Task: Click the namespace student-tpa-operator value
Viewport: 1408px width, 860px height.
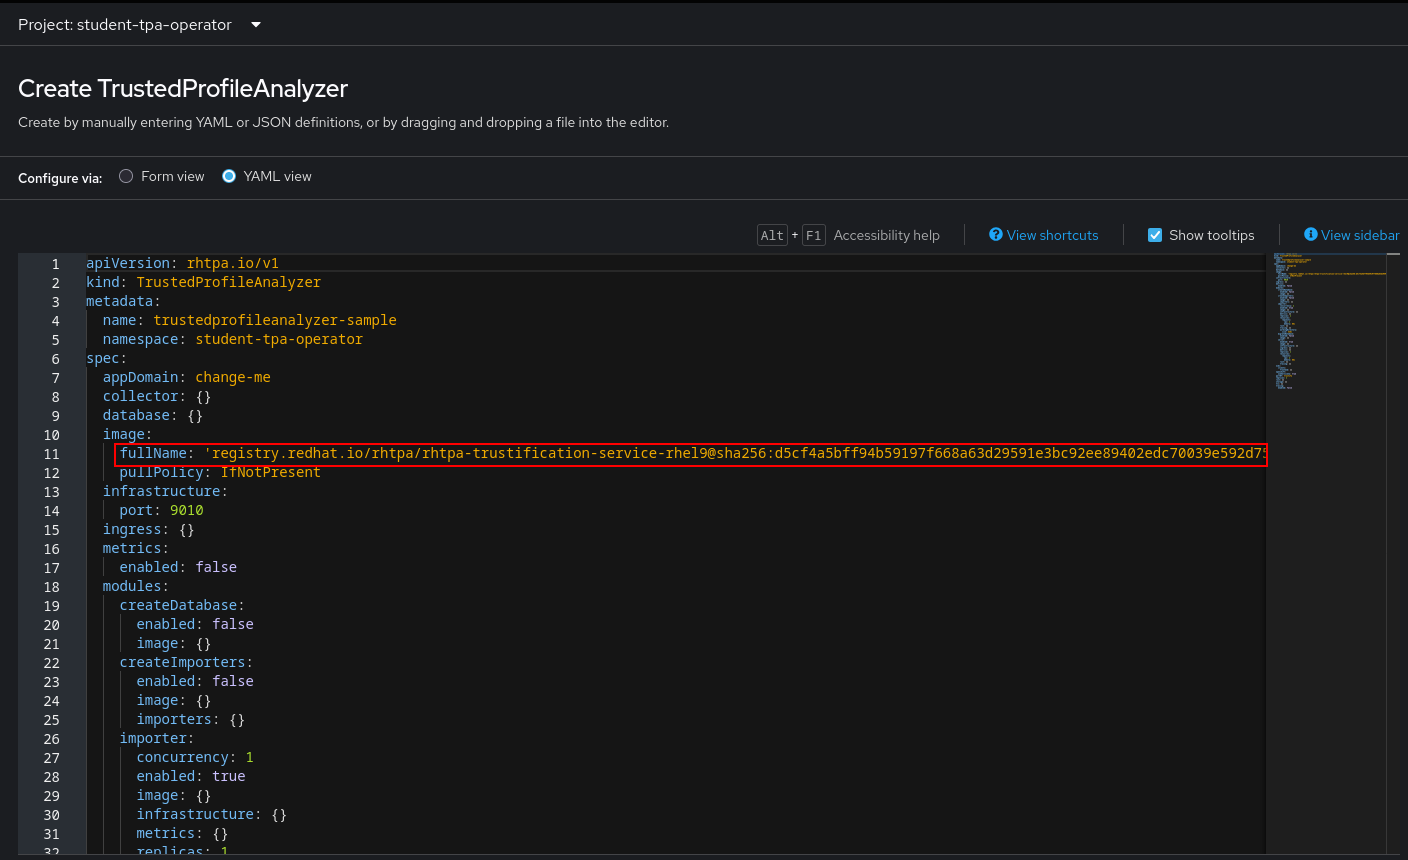Action: 281,339
